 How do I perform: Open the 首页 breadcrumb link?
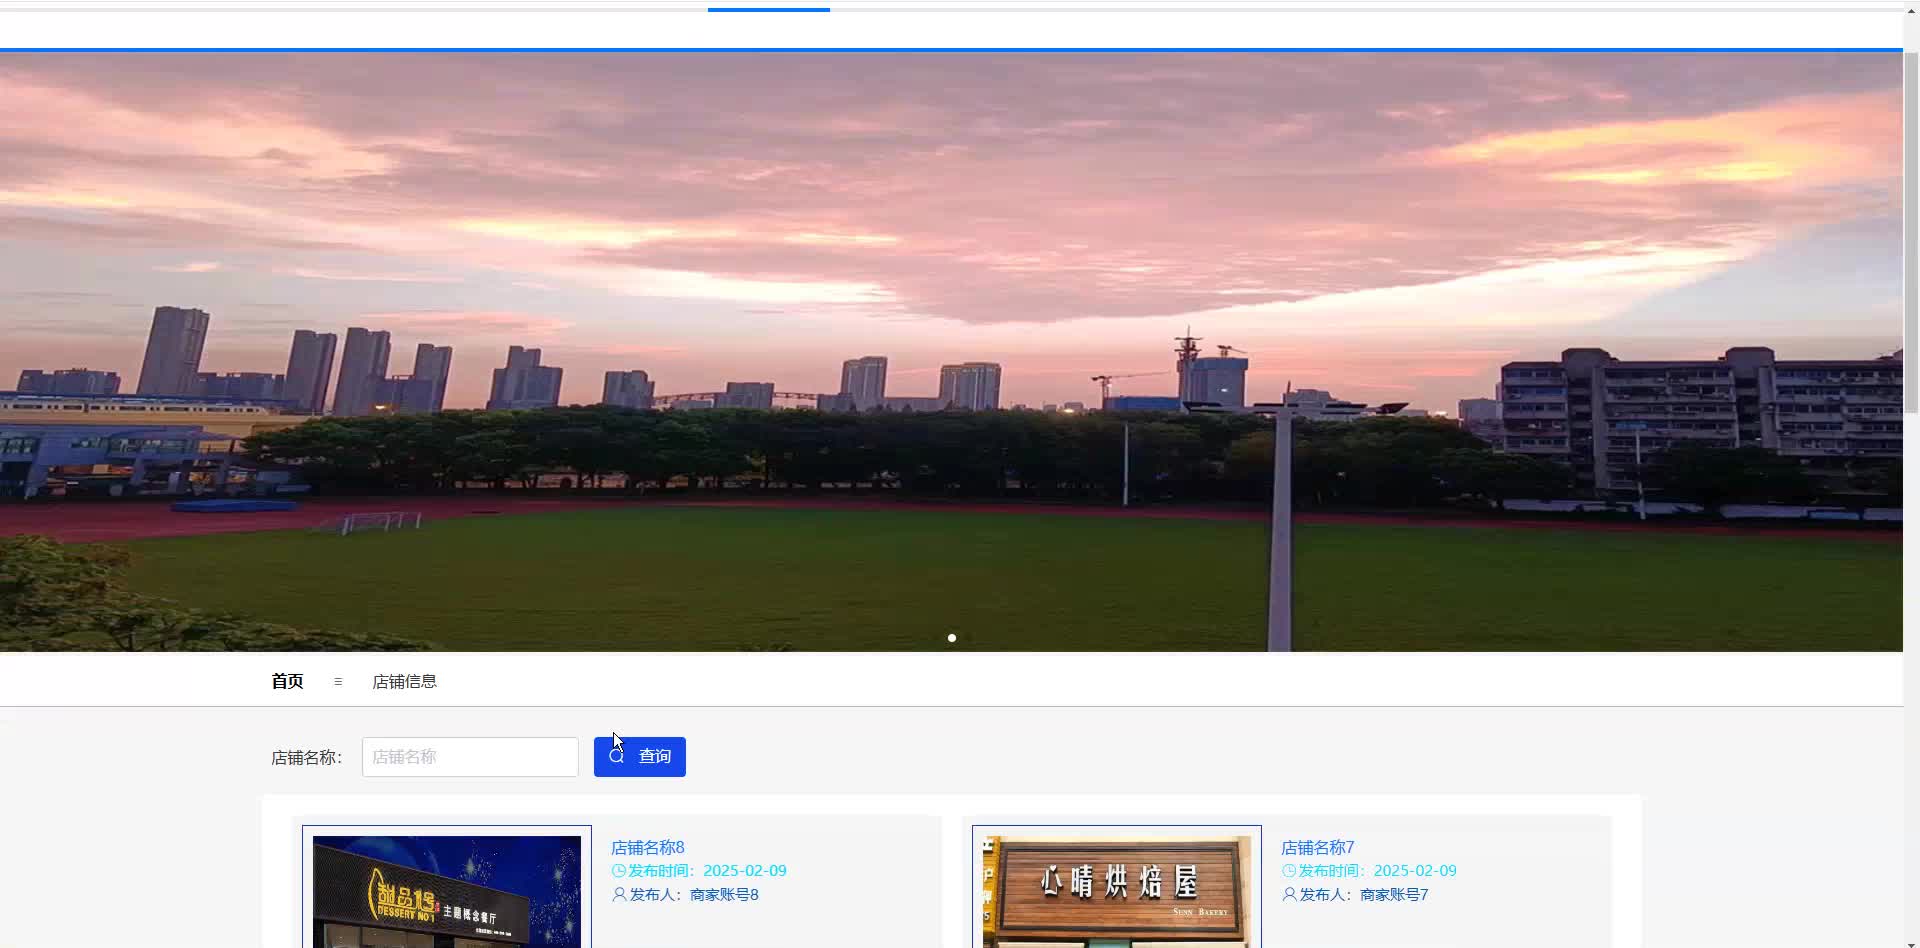pyautogui.click(x=287, y=681)
